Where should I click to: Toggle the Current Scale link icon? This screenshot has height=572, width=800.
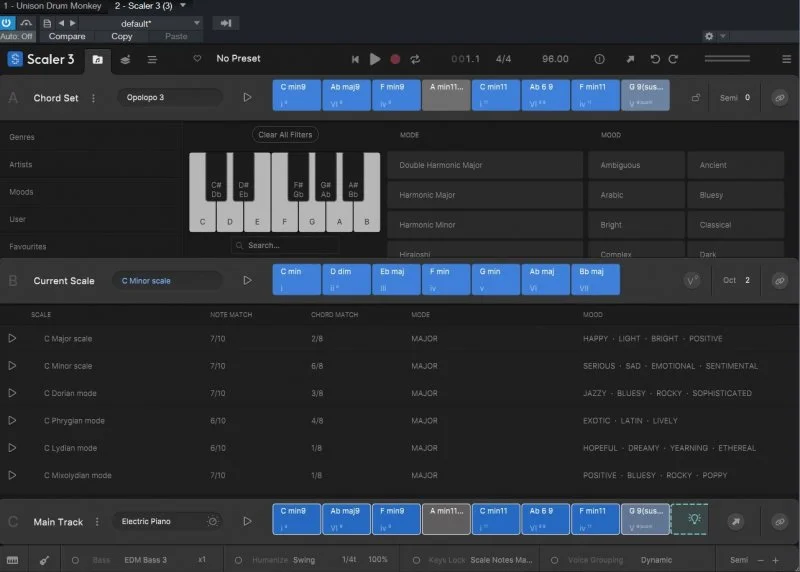pyautogui.click(x=780, y=280)
